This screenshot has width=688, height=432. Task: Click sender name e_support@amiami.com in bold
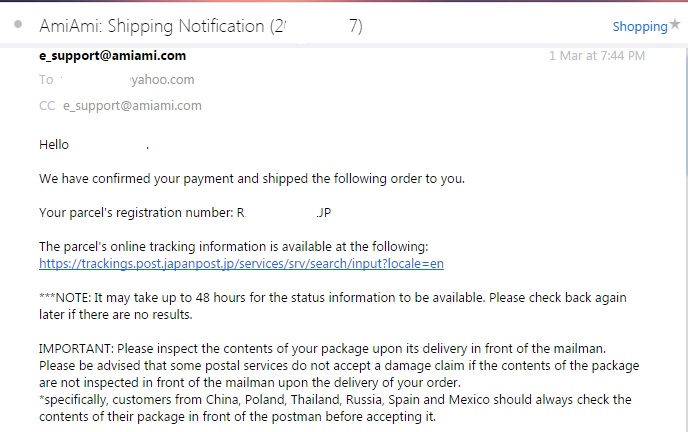point(112,56)
